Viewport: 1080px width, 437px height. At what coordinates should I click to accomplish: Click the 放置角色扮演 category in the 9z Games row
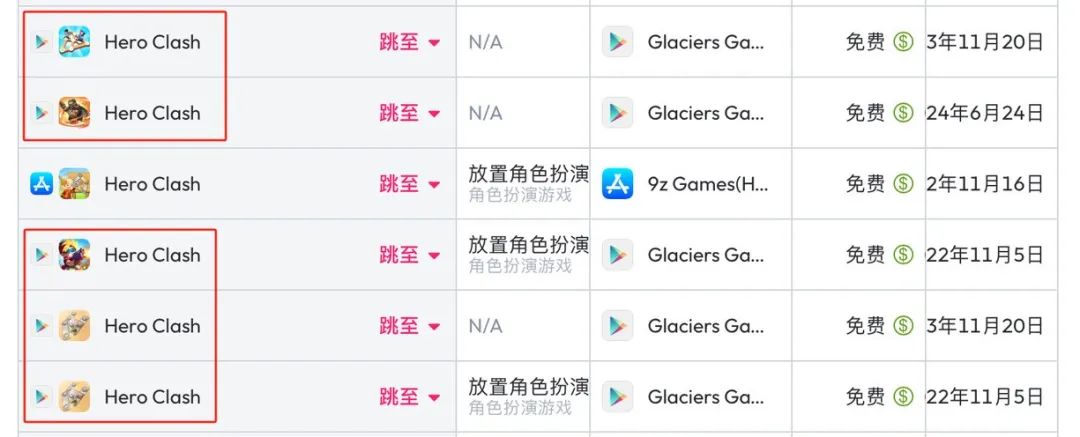[x=528, y=174]
